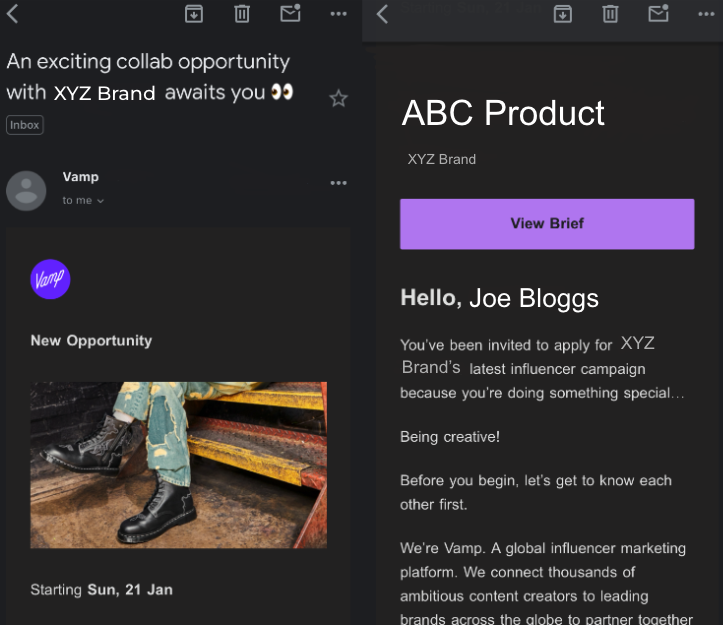Click the View Brief button
The width and height of the screenshot is (723, 625).
click(x=547, y=224)
